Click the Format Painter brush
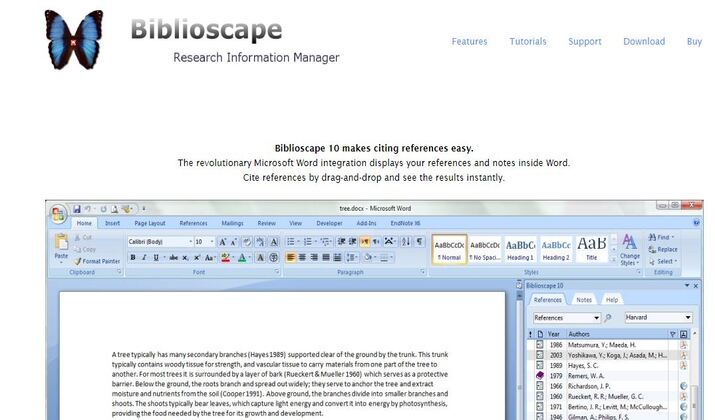The height and width of the screenshot is (420, 715). click(x=78, y=261)
